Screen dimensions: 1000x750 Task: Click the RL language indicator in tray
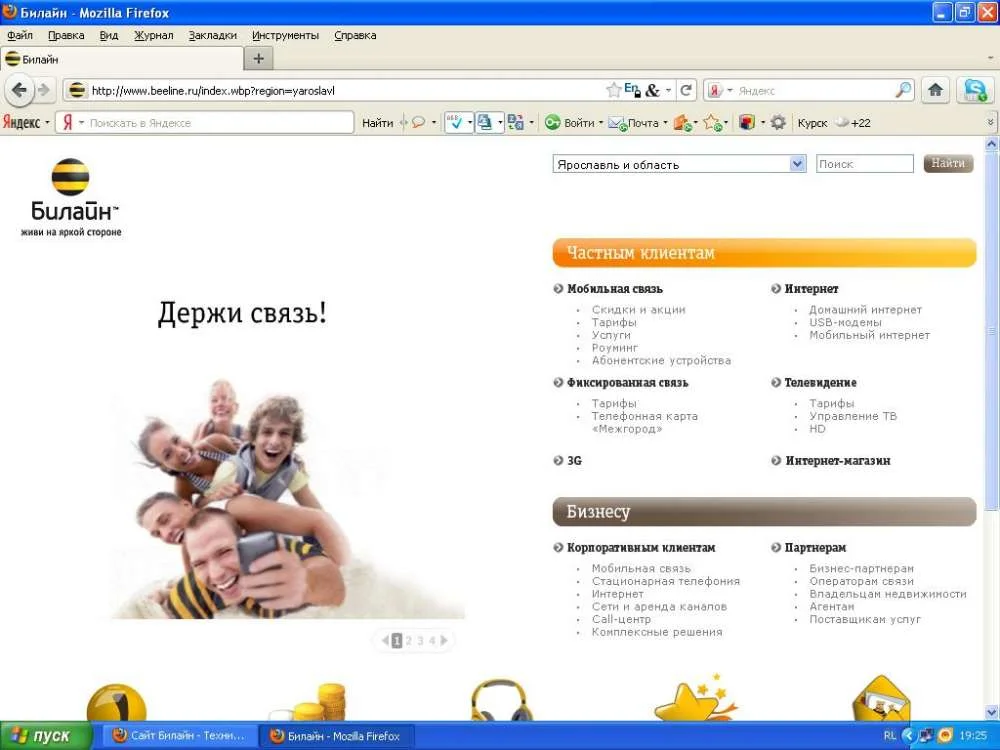890,736
